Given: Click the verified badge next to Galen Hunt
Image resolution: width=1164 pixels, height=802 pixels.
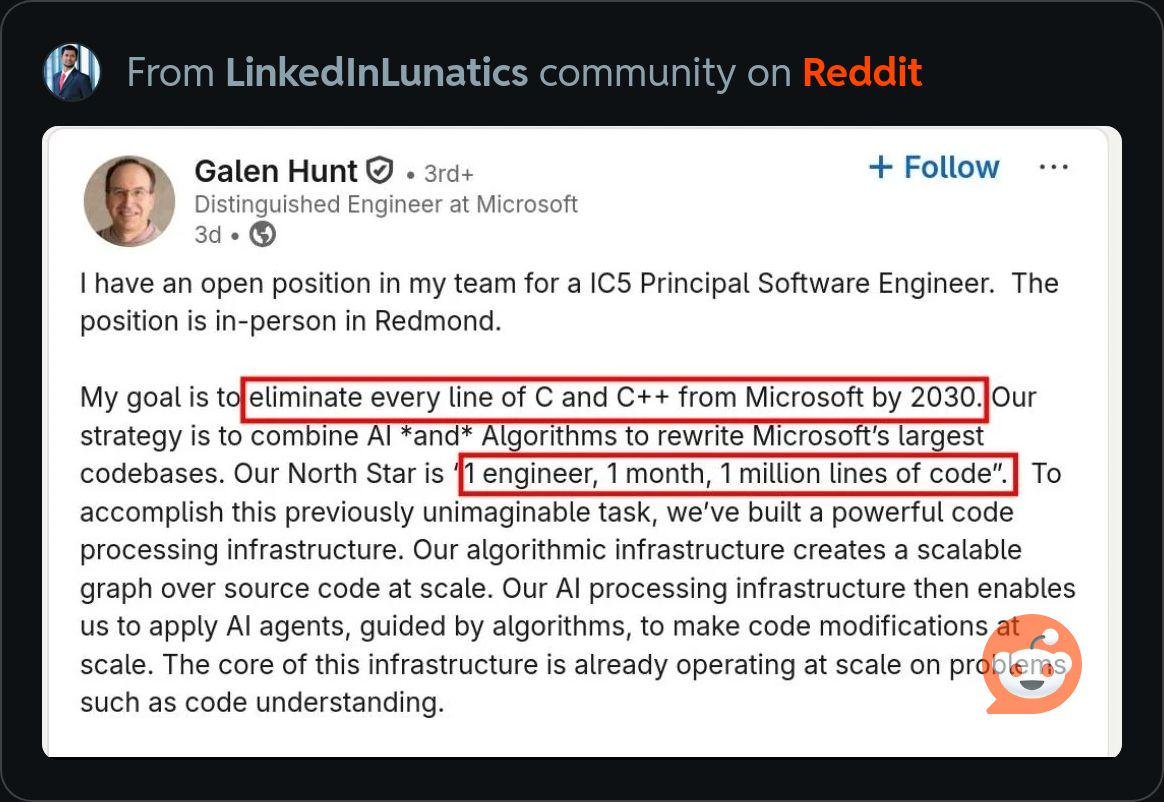Looking at the screenshot, I should [x=378, y=170].
